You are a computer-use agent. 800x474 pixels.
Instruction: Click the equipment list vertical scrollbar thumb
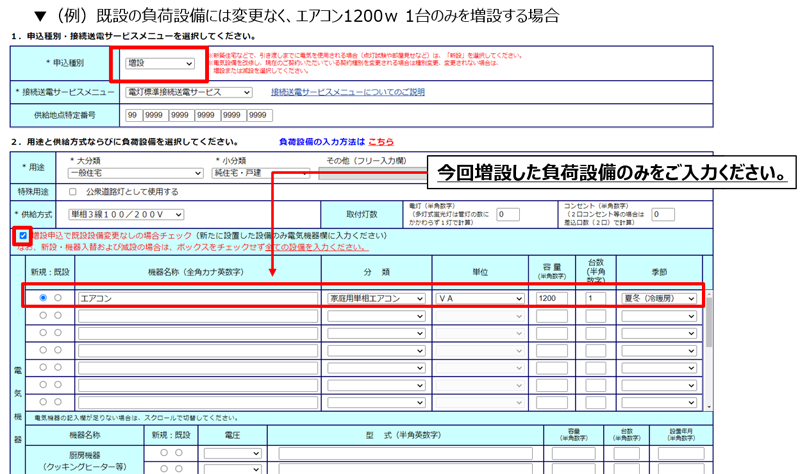click(709, 322)
